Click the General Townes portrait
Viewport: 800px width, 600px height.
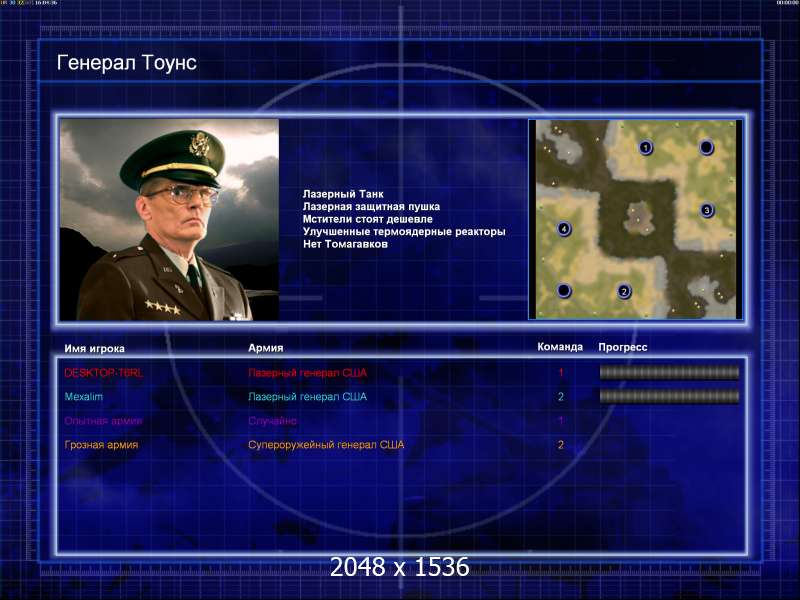169,219
